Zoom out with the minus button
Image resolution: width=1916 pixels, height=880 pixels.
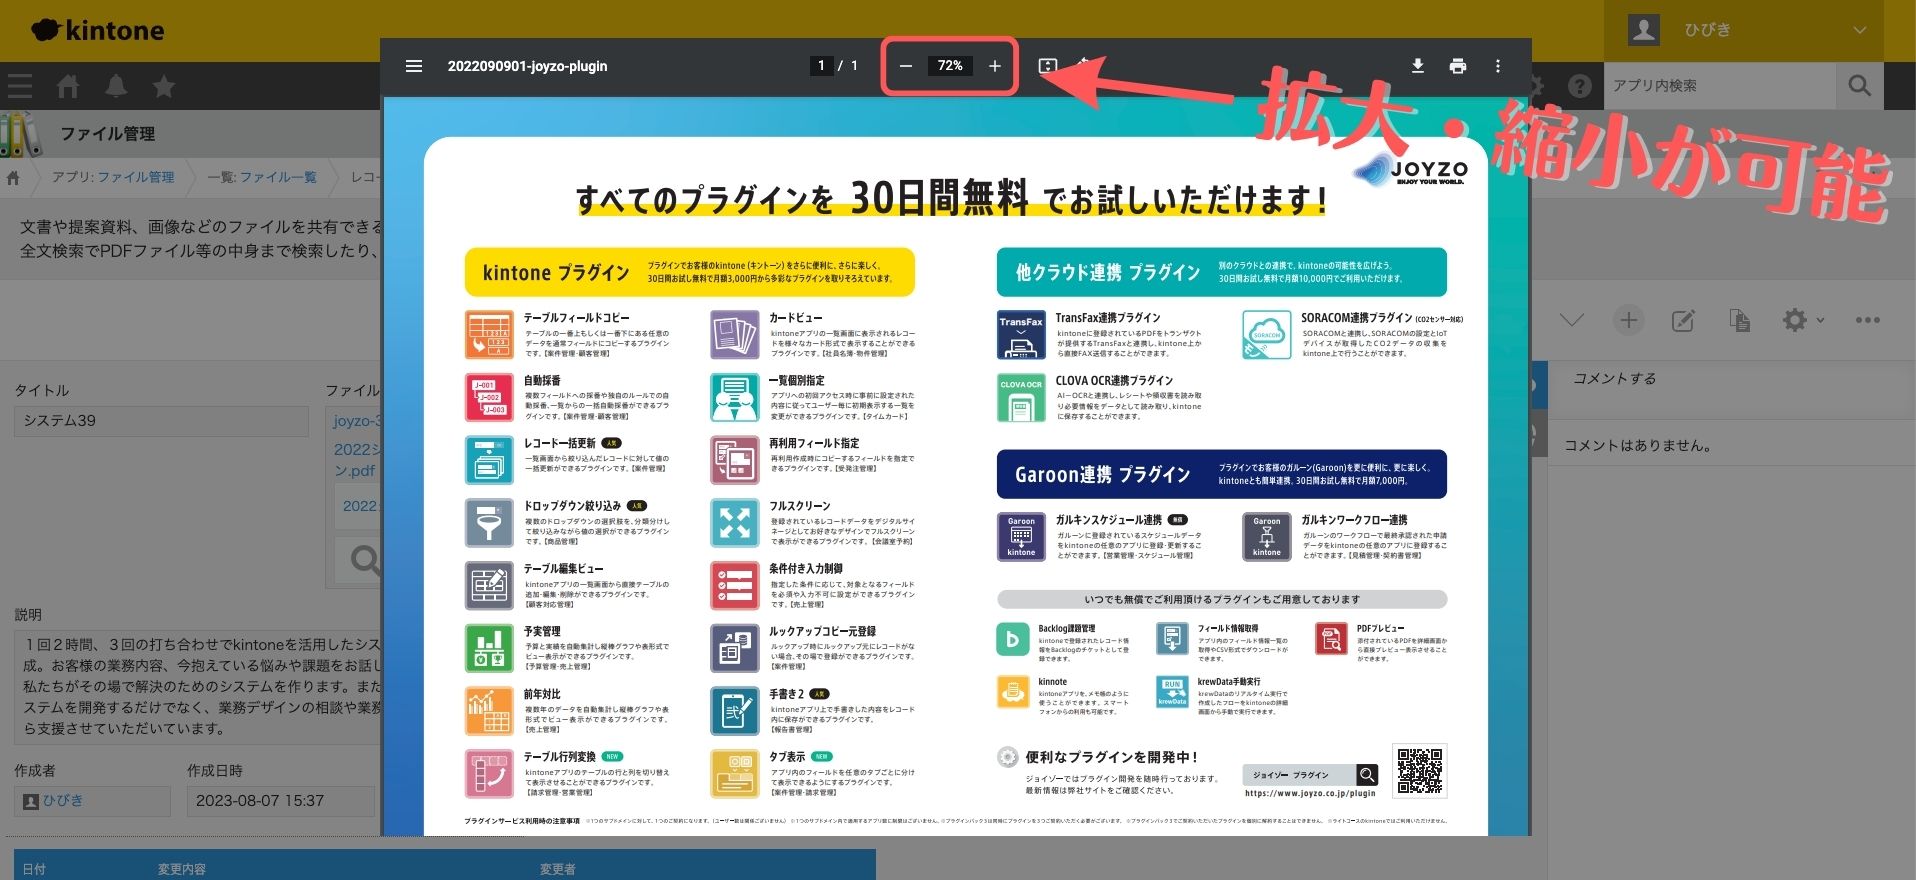906,66
